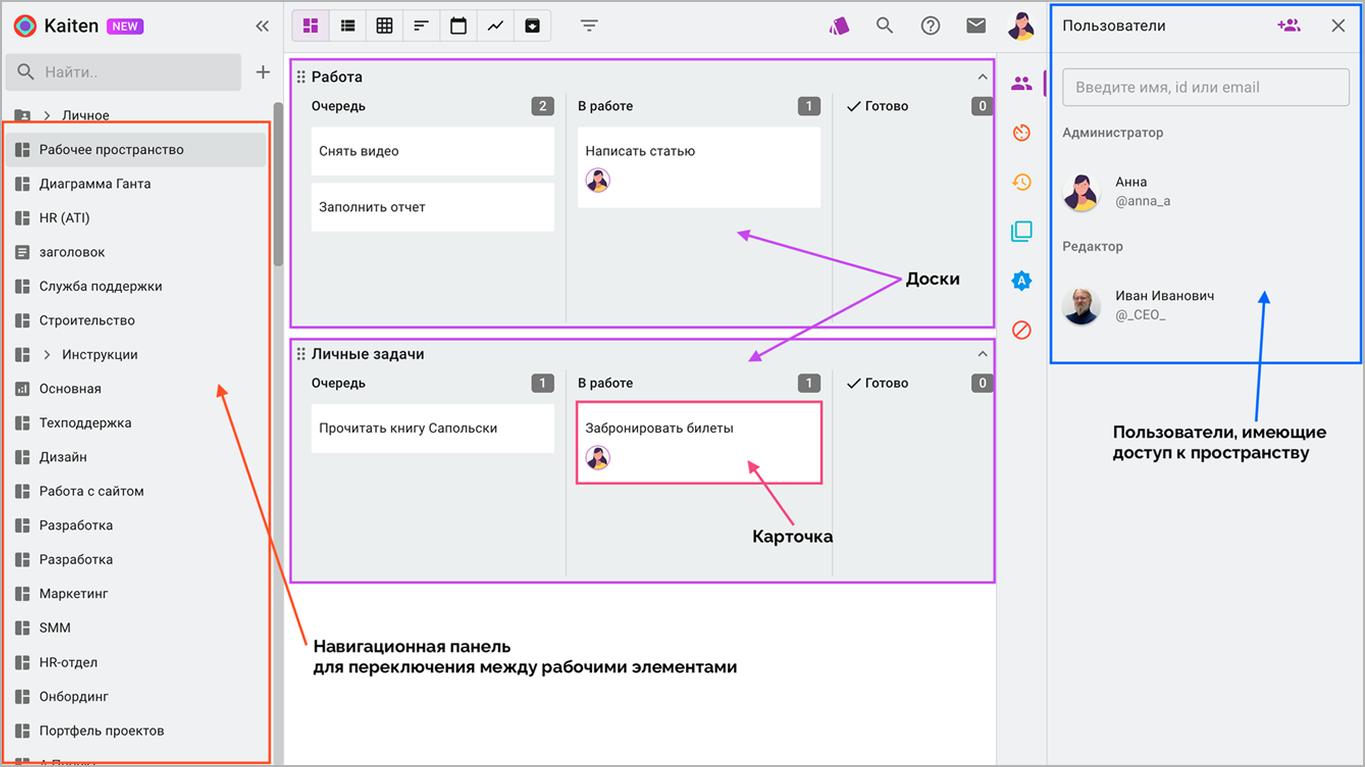Open the Написать статью card
Screen dimensions: 1365x767
(699, 167)
